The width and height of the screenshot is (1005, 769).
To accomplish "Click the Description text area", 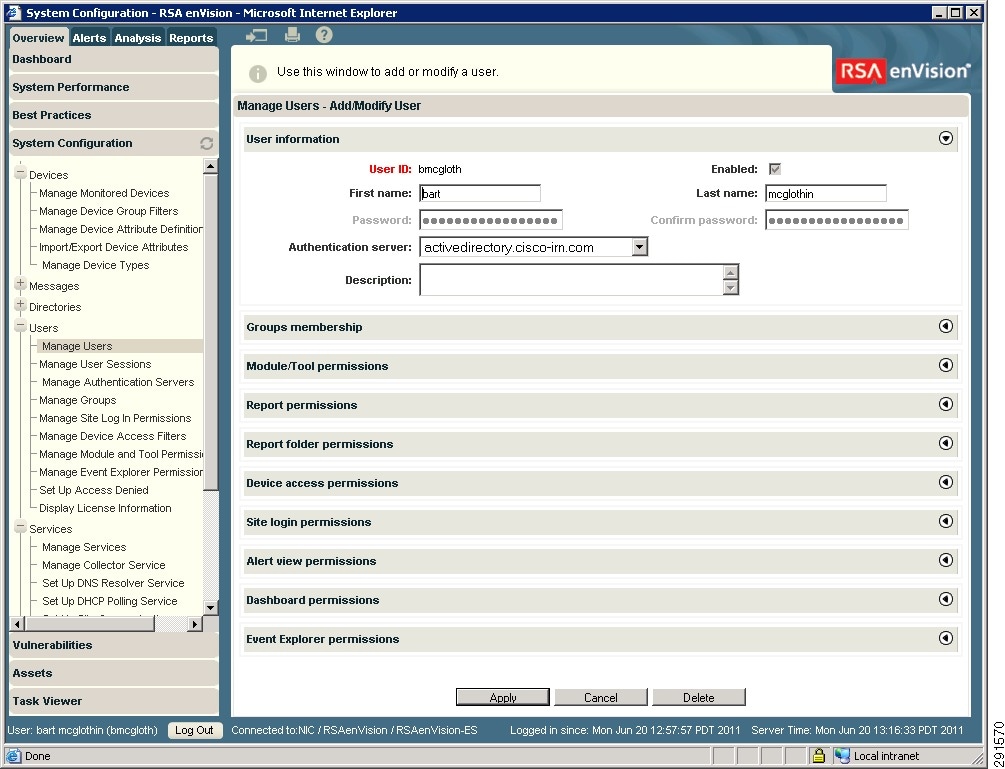I will coord(571,279).
